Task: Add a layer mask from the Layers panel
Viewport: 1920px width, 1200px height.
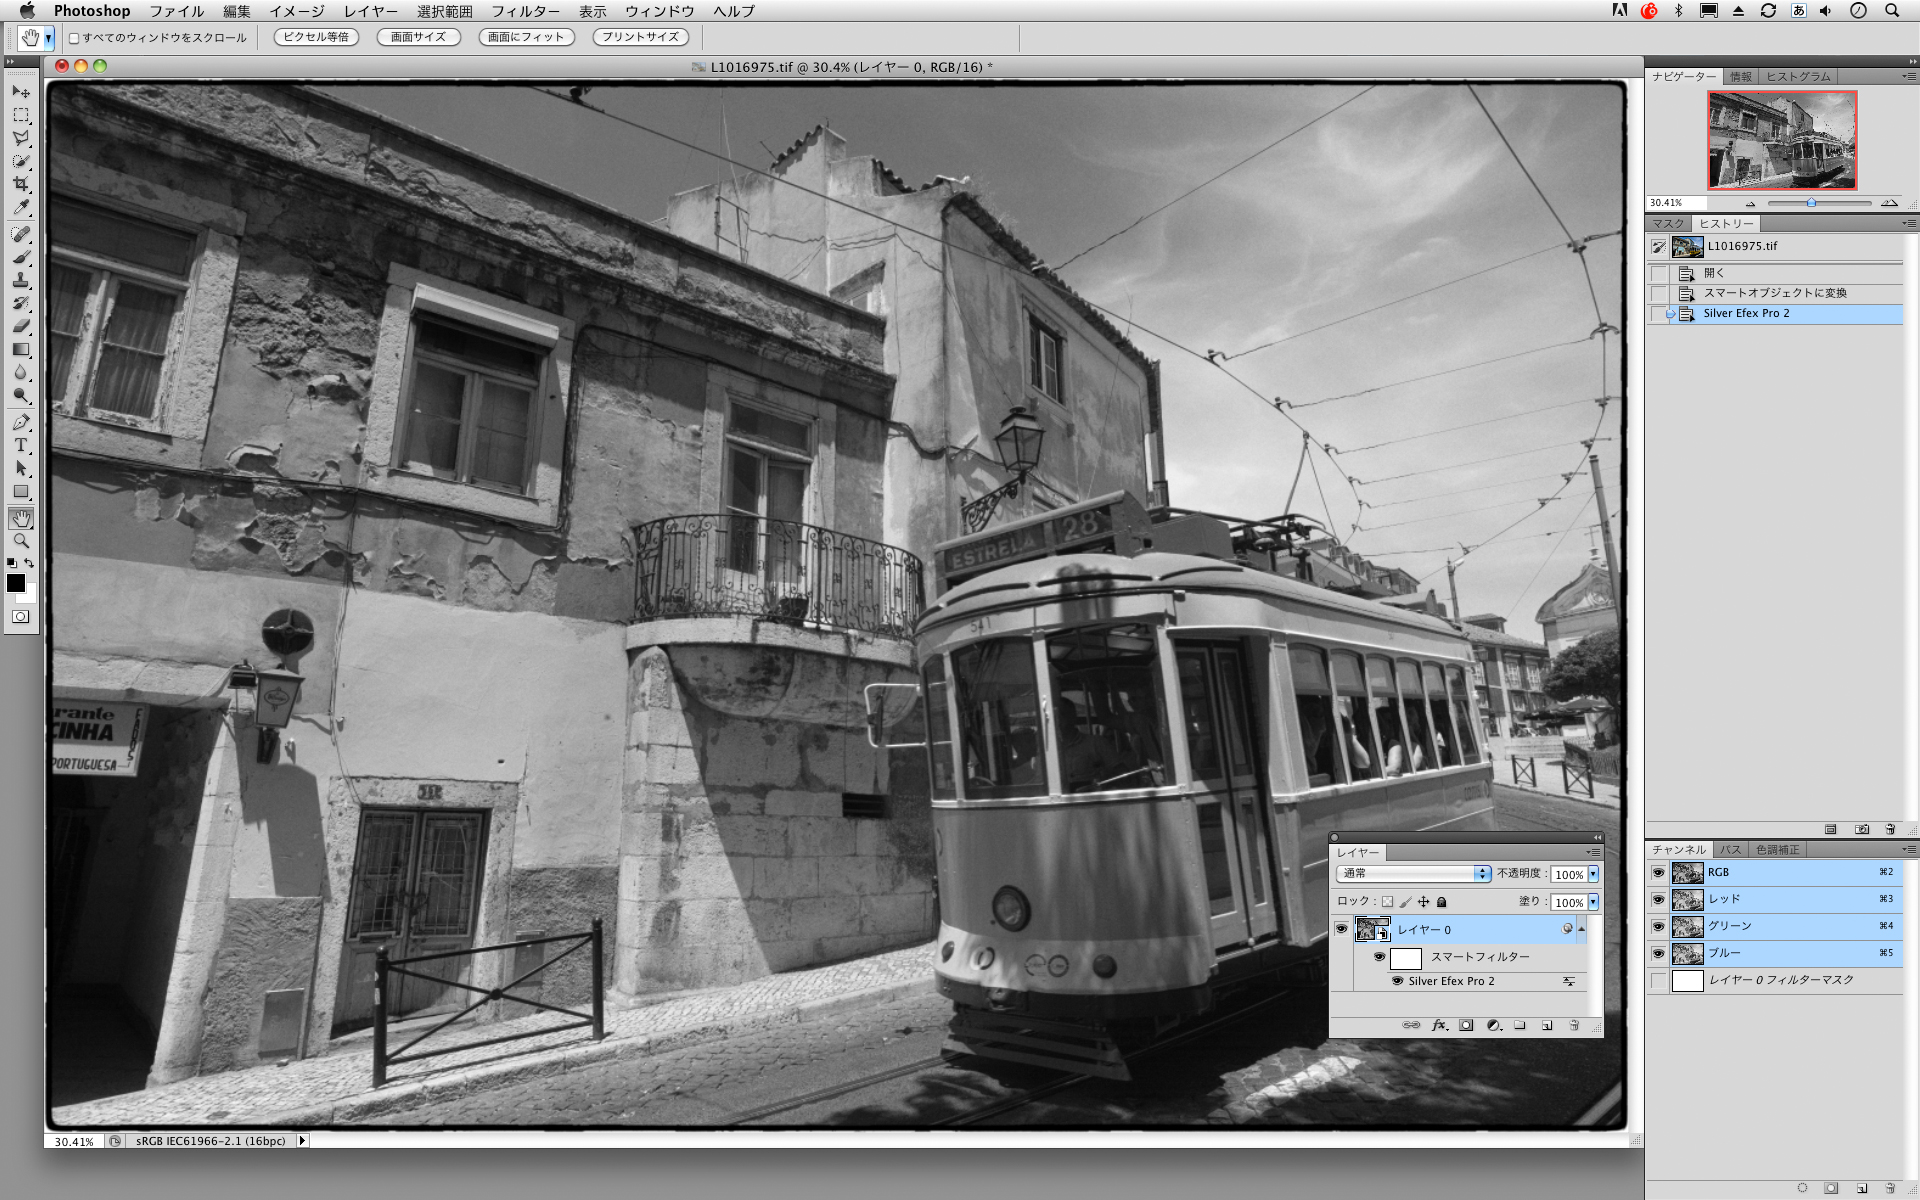Action: 1466,1025
